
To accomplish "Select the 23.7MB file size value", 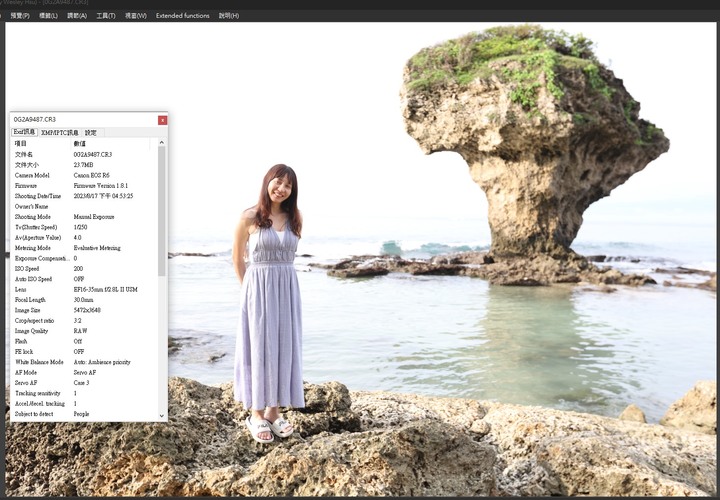I will tap(83, 165).
